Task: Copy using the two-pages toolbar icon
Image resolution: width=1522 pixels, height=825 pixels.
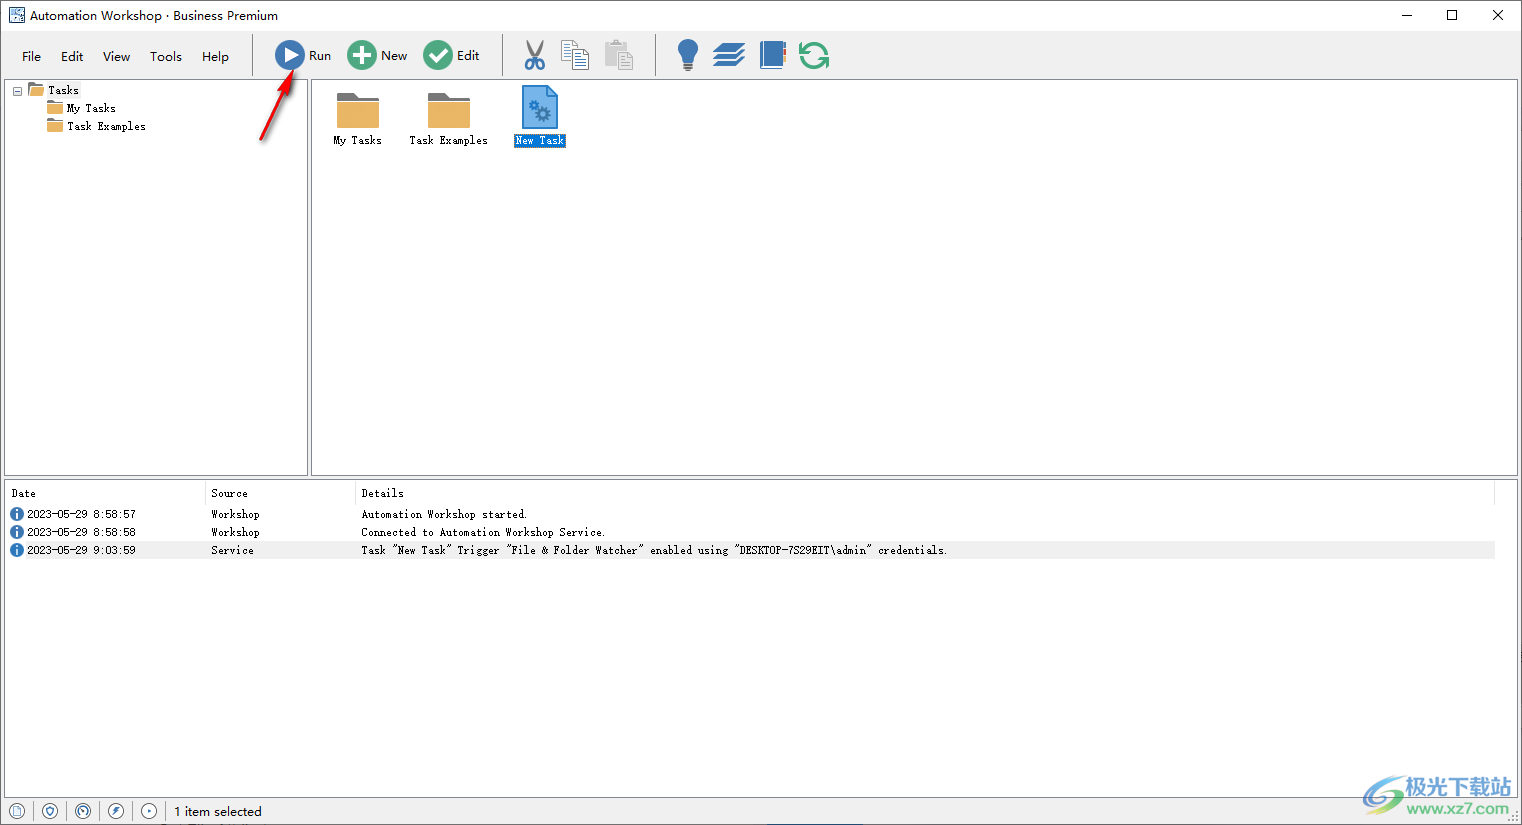Action: [575, 55]
